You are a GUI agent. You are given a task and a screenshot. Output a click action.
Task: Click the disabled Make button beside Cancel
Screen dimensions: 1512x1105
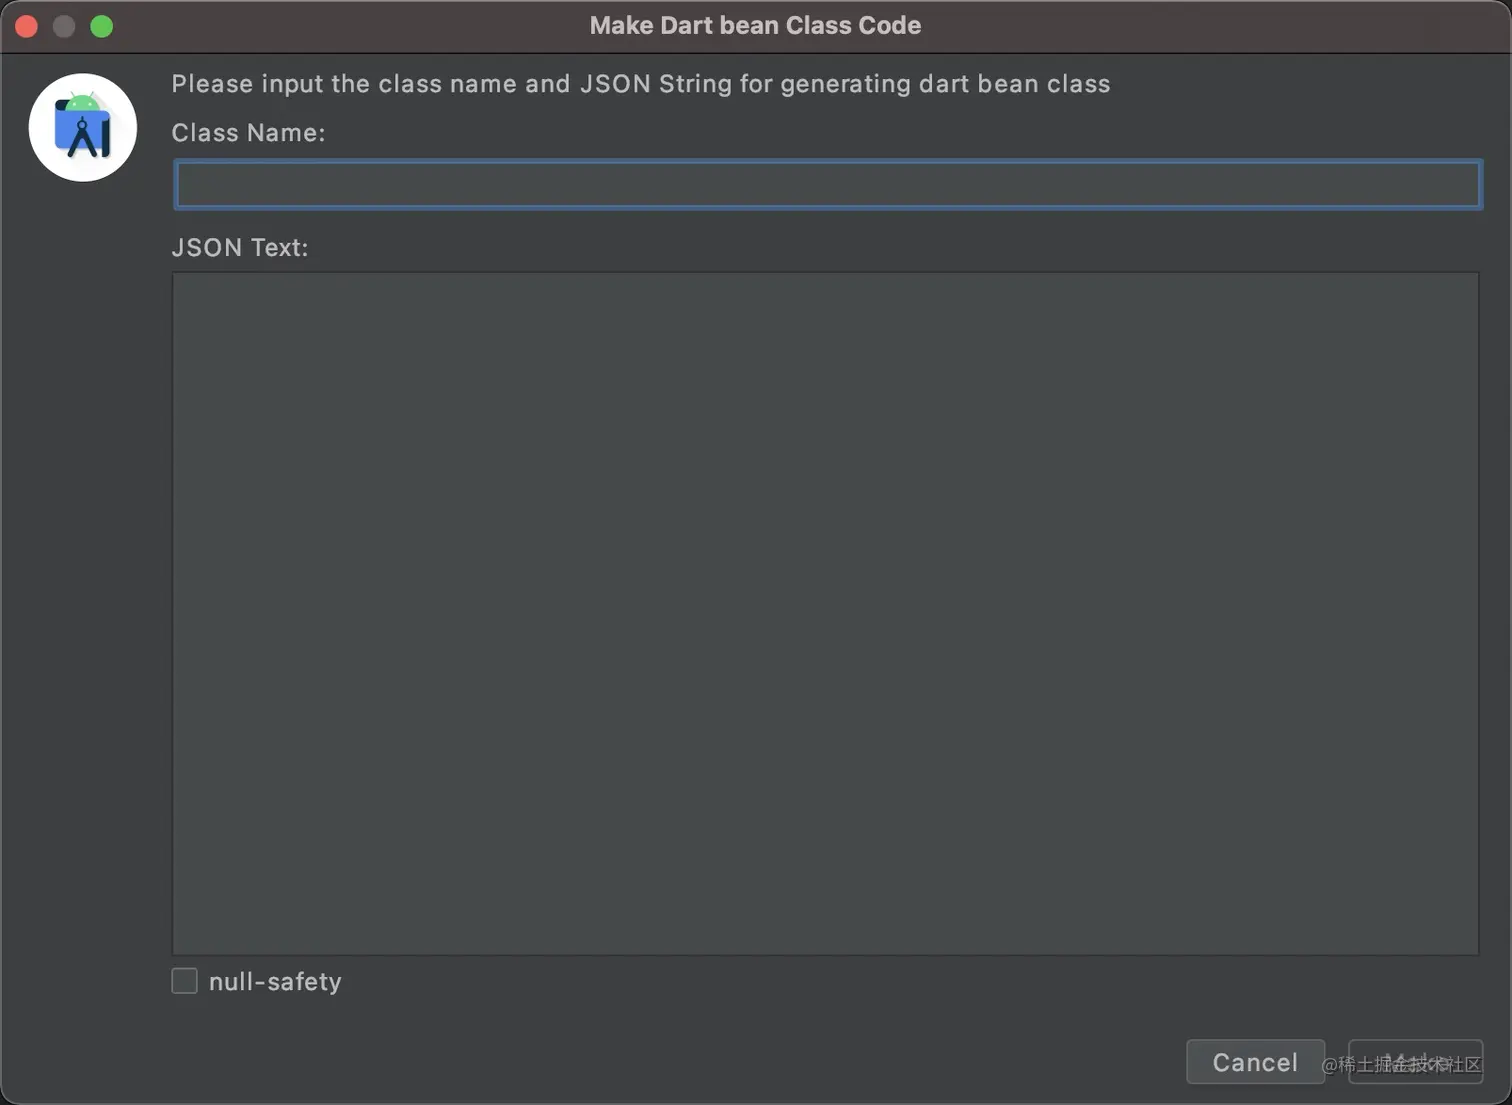[x=1415, y=1062]
